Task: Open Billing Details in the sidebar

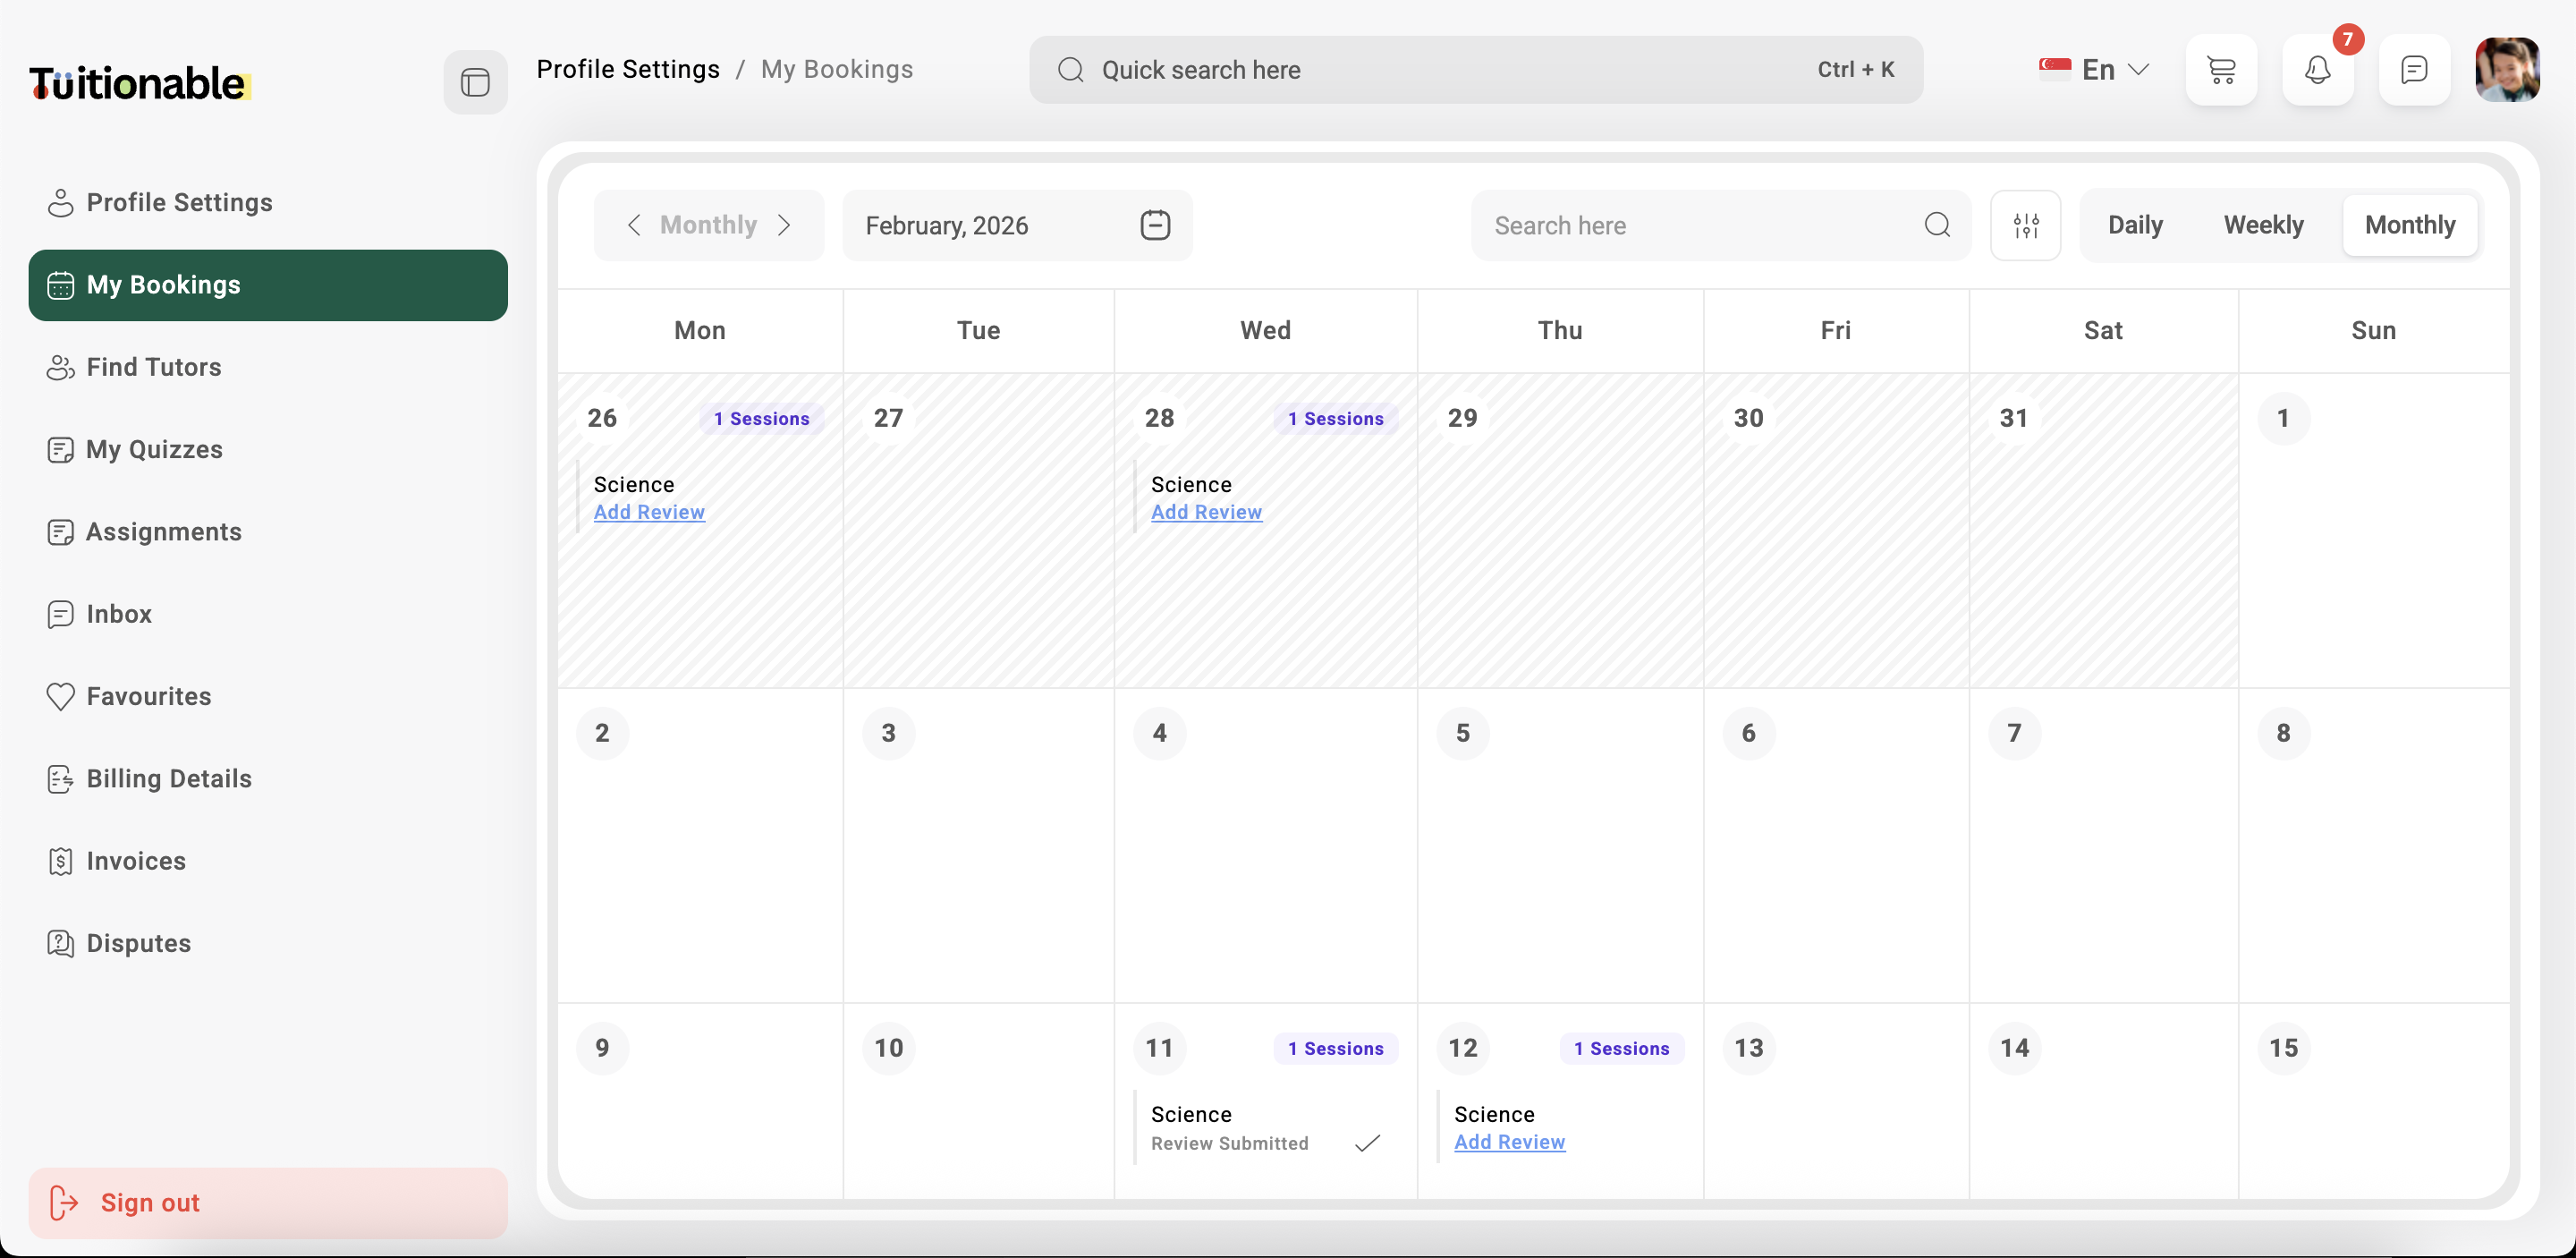Action: [168, 779]
